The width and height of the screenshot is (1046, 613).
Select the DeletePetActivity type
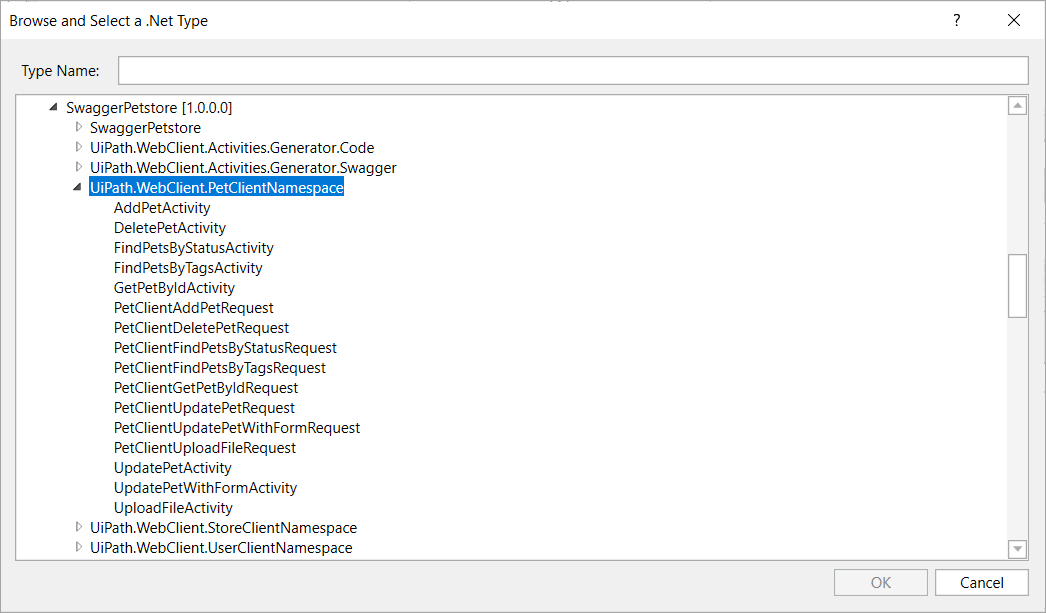tap(168, 227)
